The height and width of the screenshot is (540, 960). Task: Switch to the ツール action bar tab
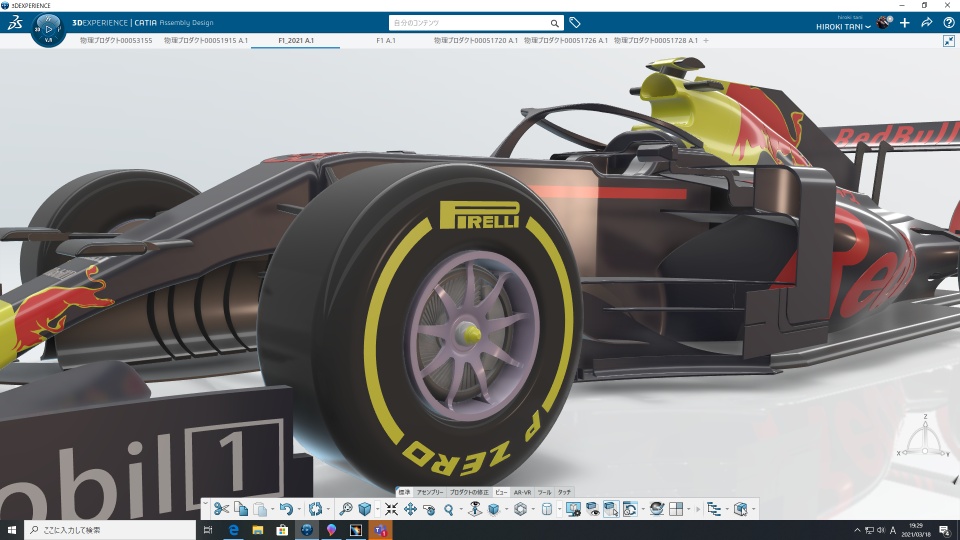coord(544,492)
